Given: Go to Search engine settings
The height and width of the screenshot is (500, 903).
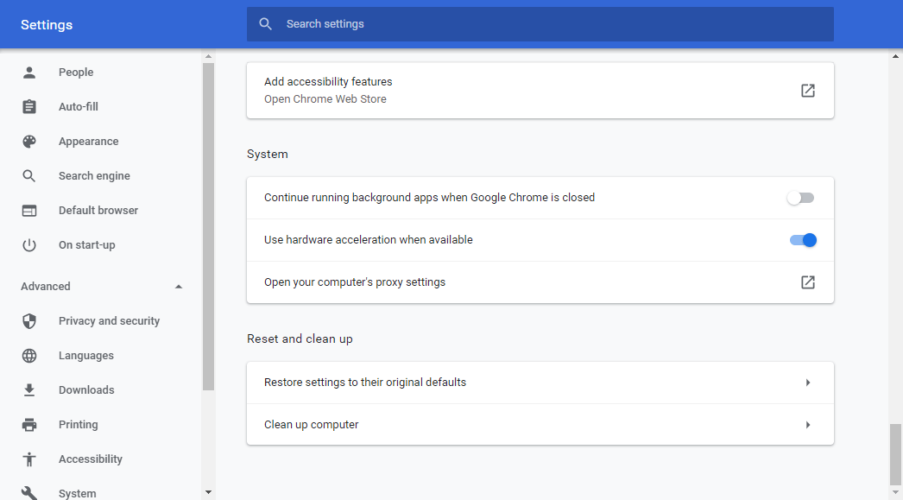Looking at the screenshot, I should click(x=94, y=176).
